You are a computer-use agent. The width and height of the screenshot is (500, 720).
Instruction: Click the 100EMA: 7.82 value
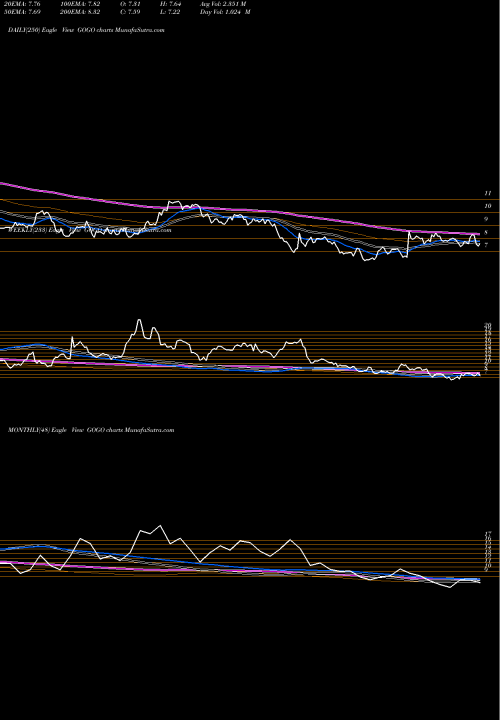(x=80, y=4)
